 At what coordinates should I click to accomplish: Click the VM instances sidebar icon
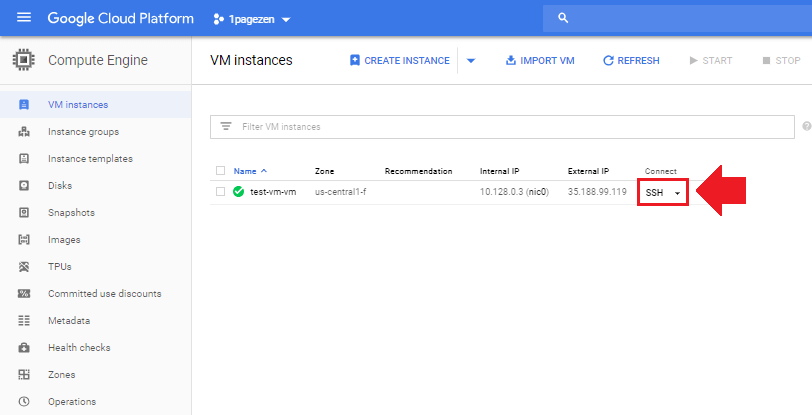coord(24,105)
